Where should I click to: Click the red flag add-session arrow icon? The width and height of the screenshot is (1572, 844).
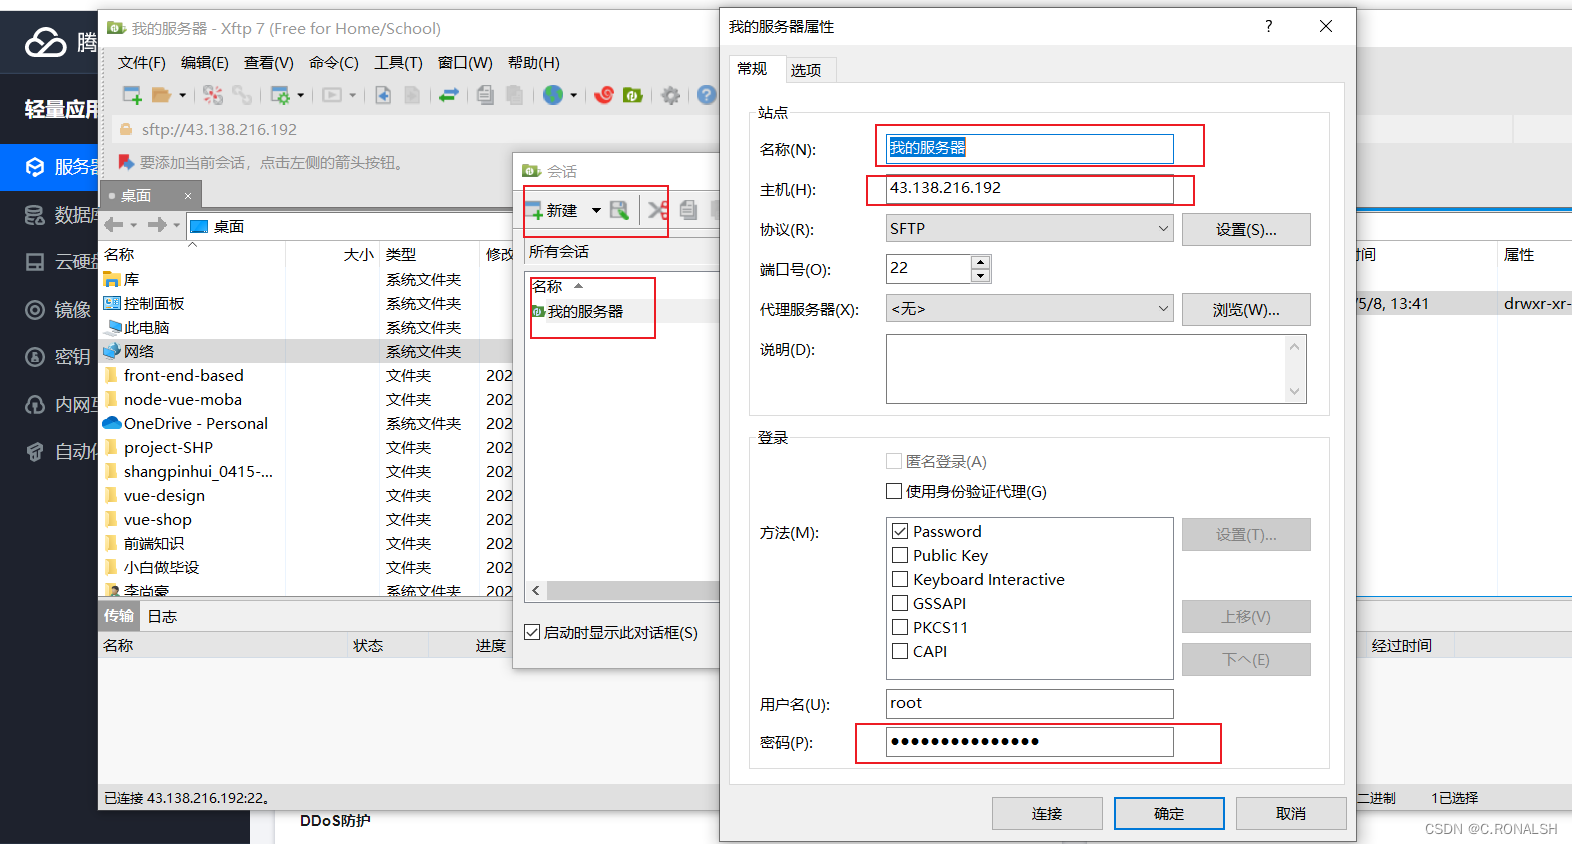126,162
